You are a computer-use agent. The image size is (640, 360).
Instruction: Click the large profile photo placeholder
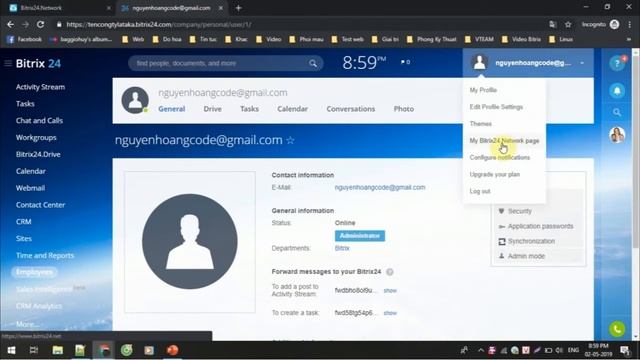(190, 242)
